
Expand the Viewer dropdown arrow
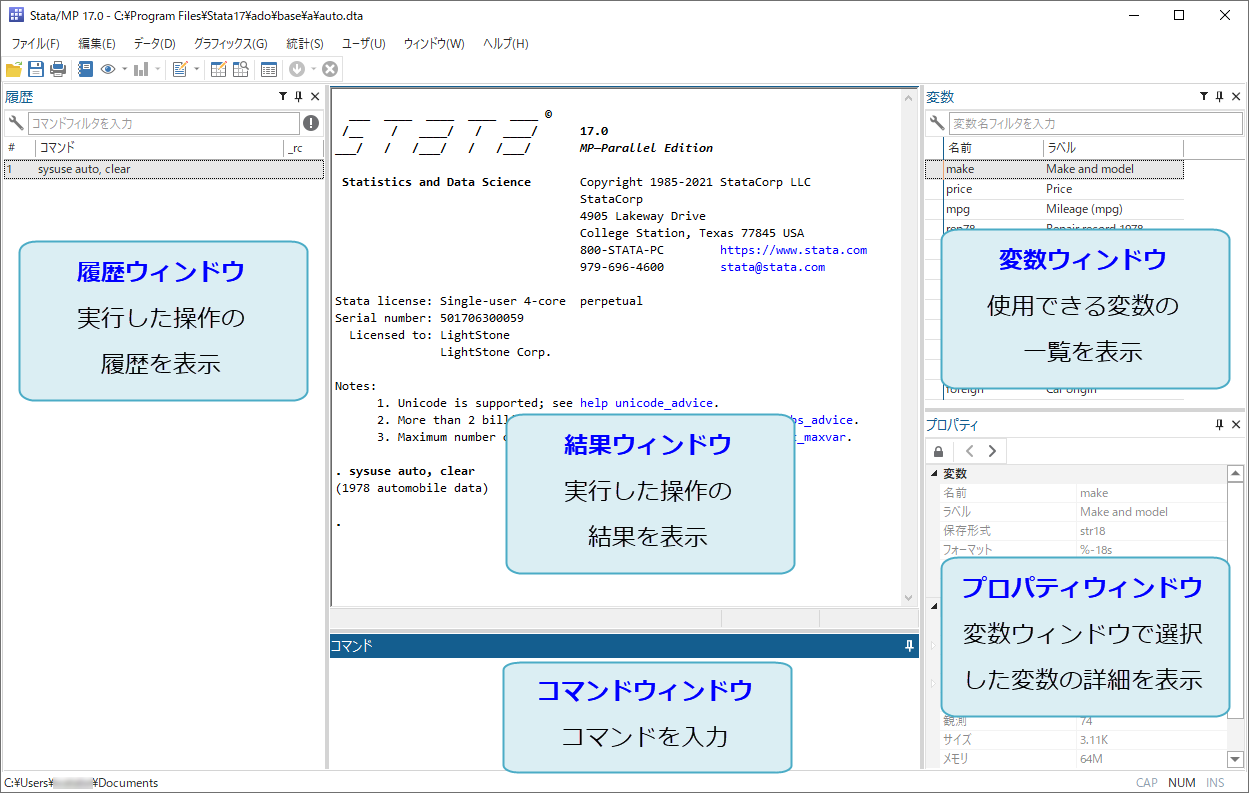tap(124, 69)
